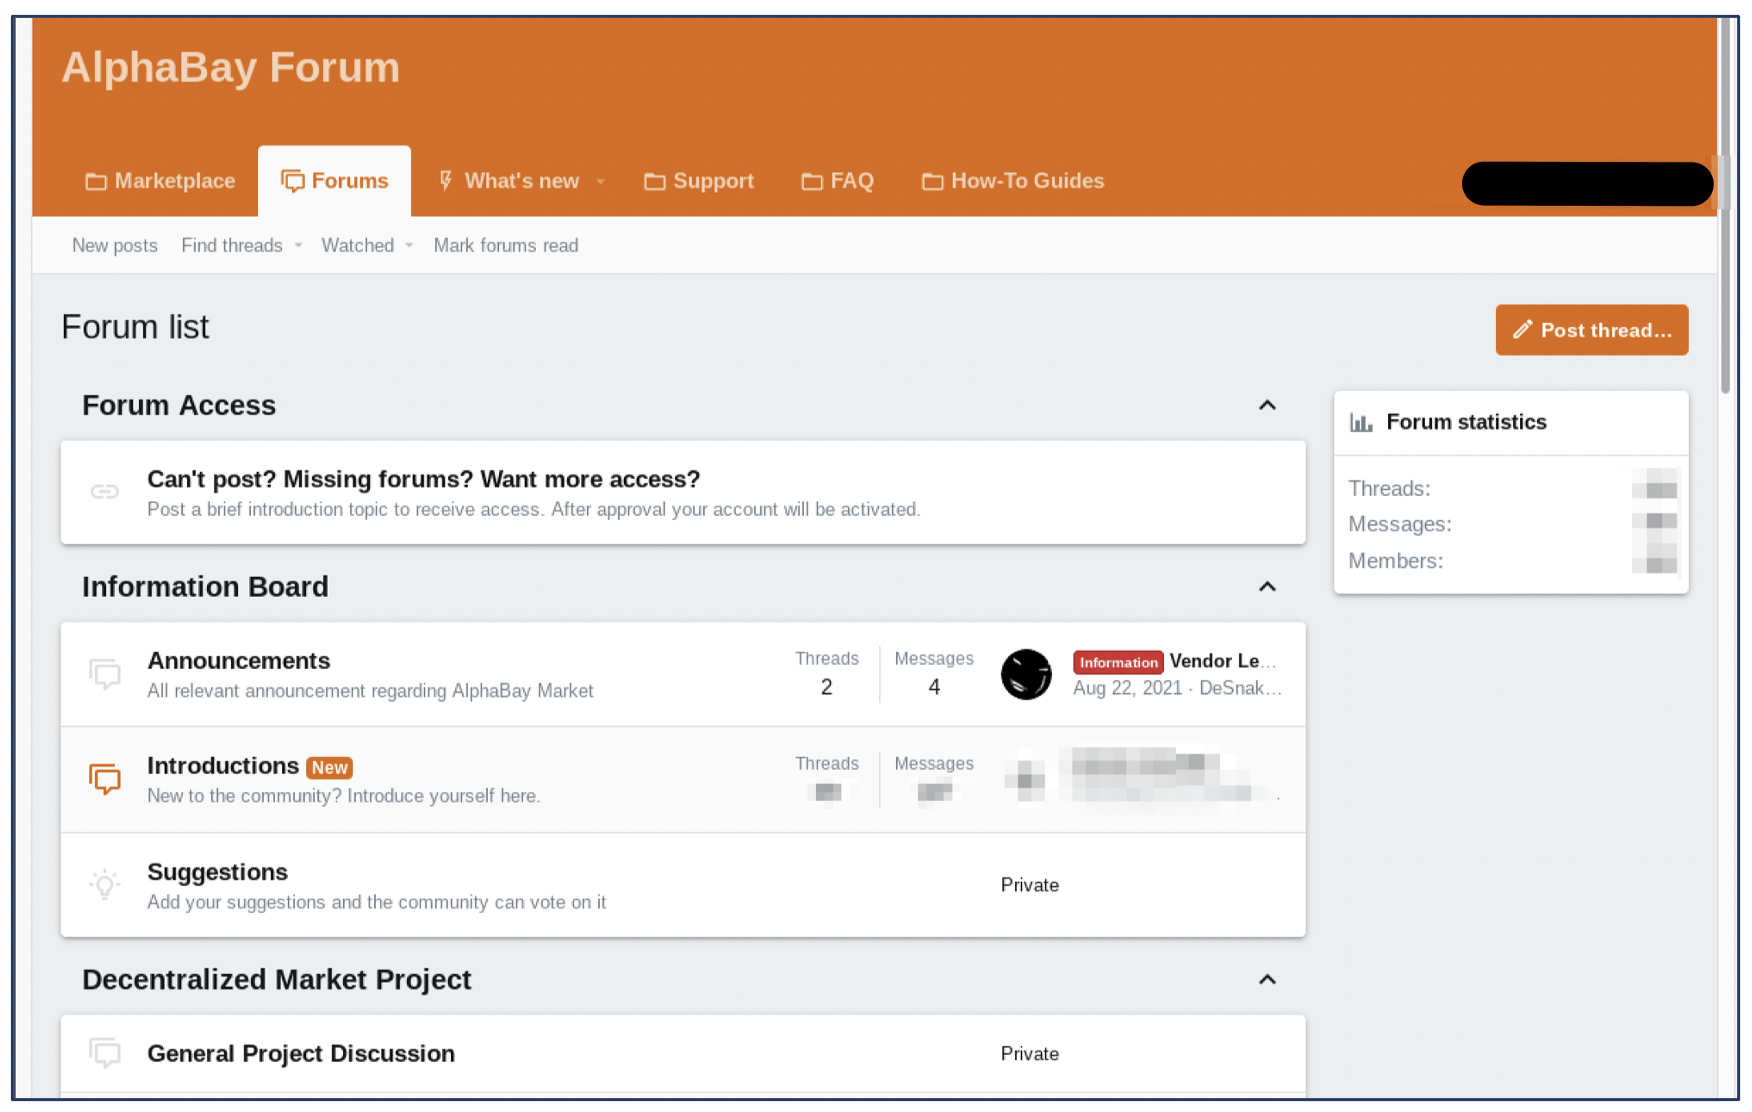Select the Forums tab
The width and height of the screenshot is (1752, 1112).
[x=334, y=181]
